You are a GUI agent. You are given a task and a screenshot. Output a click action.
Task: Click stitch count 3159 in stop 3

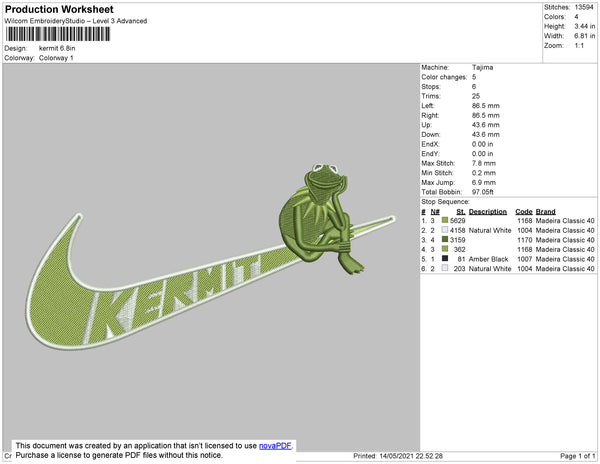click(x=458, y=240)
